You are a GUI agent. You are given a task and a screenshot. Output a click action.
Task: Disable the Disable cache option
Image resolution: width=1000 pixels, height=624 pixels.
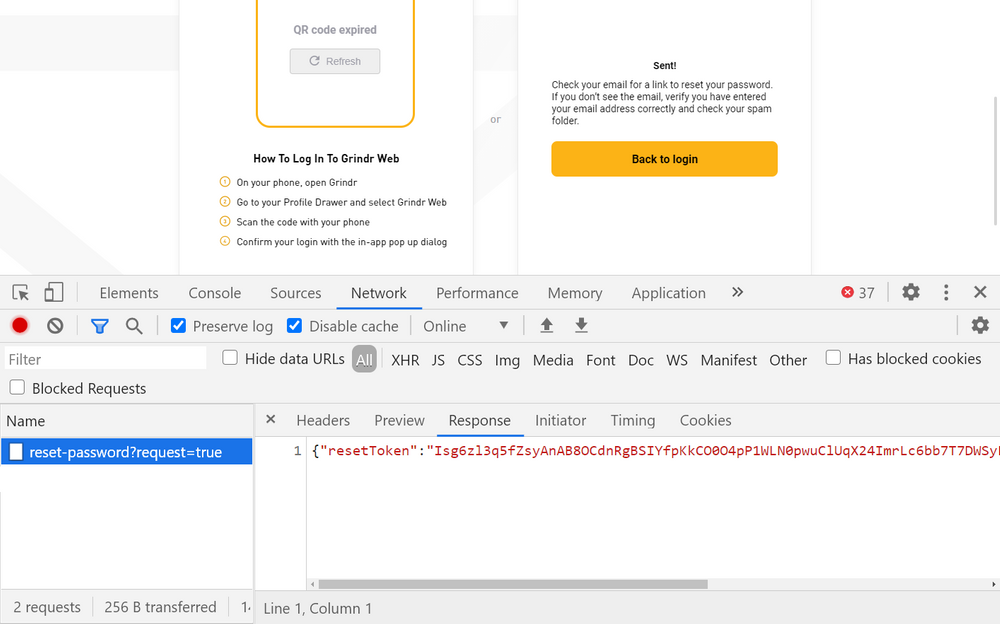tap(294, 325)
